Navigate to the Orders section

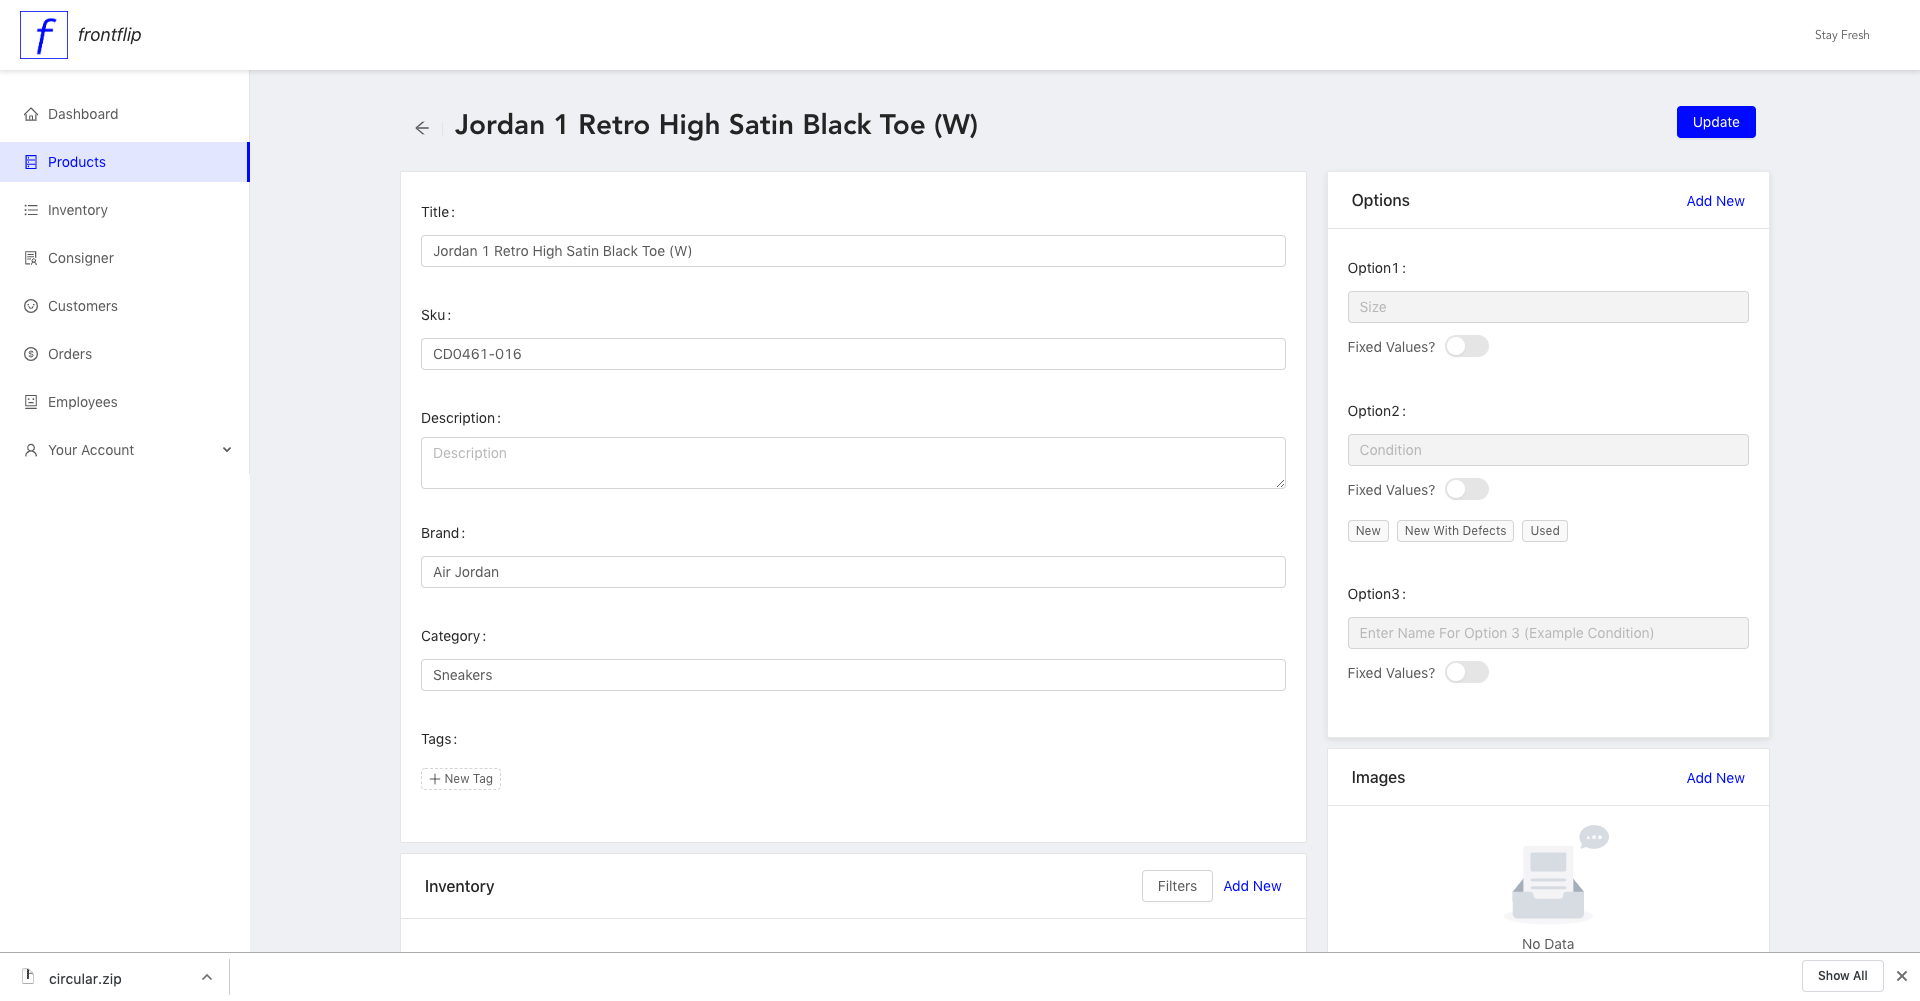coord(124,354)
